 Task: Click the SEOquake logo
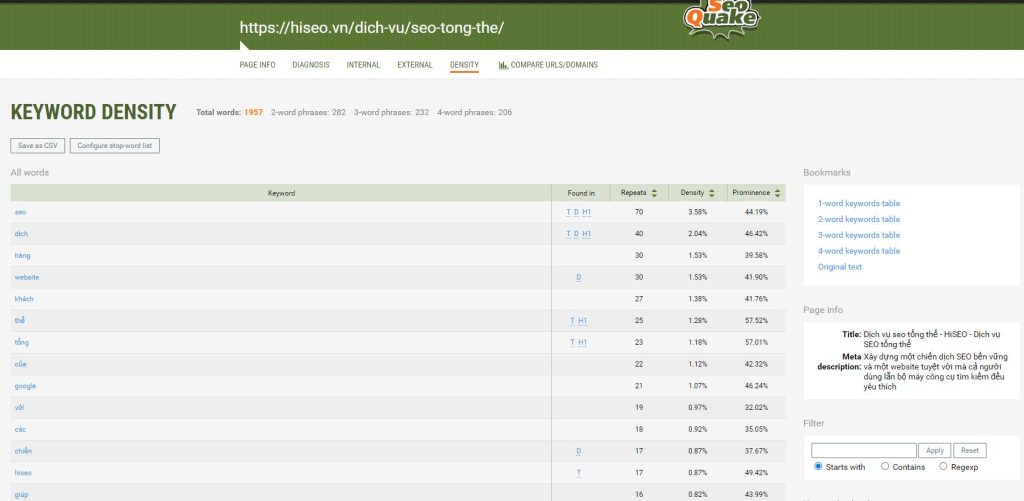click(720, 18)
